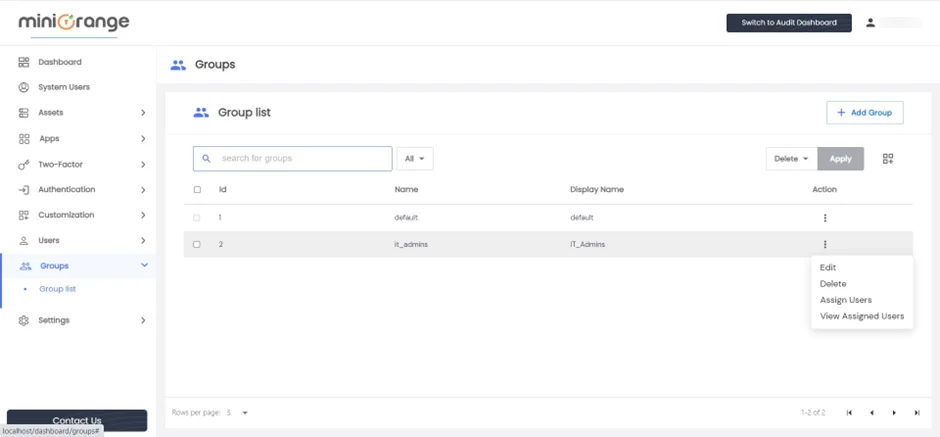The image size is (940, 437).
Task: Click the Contact Us button
Action: (x=77, y=420)
